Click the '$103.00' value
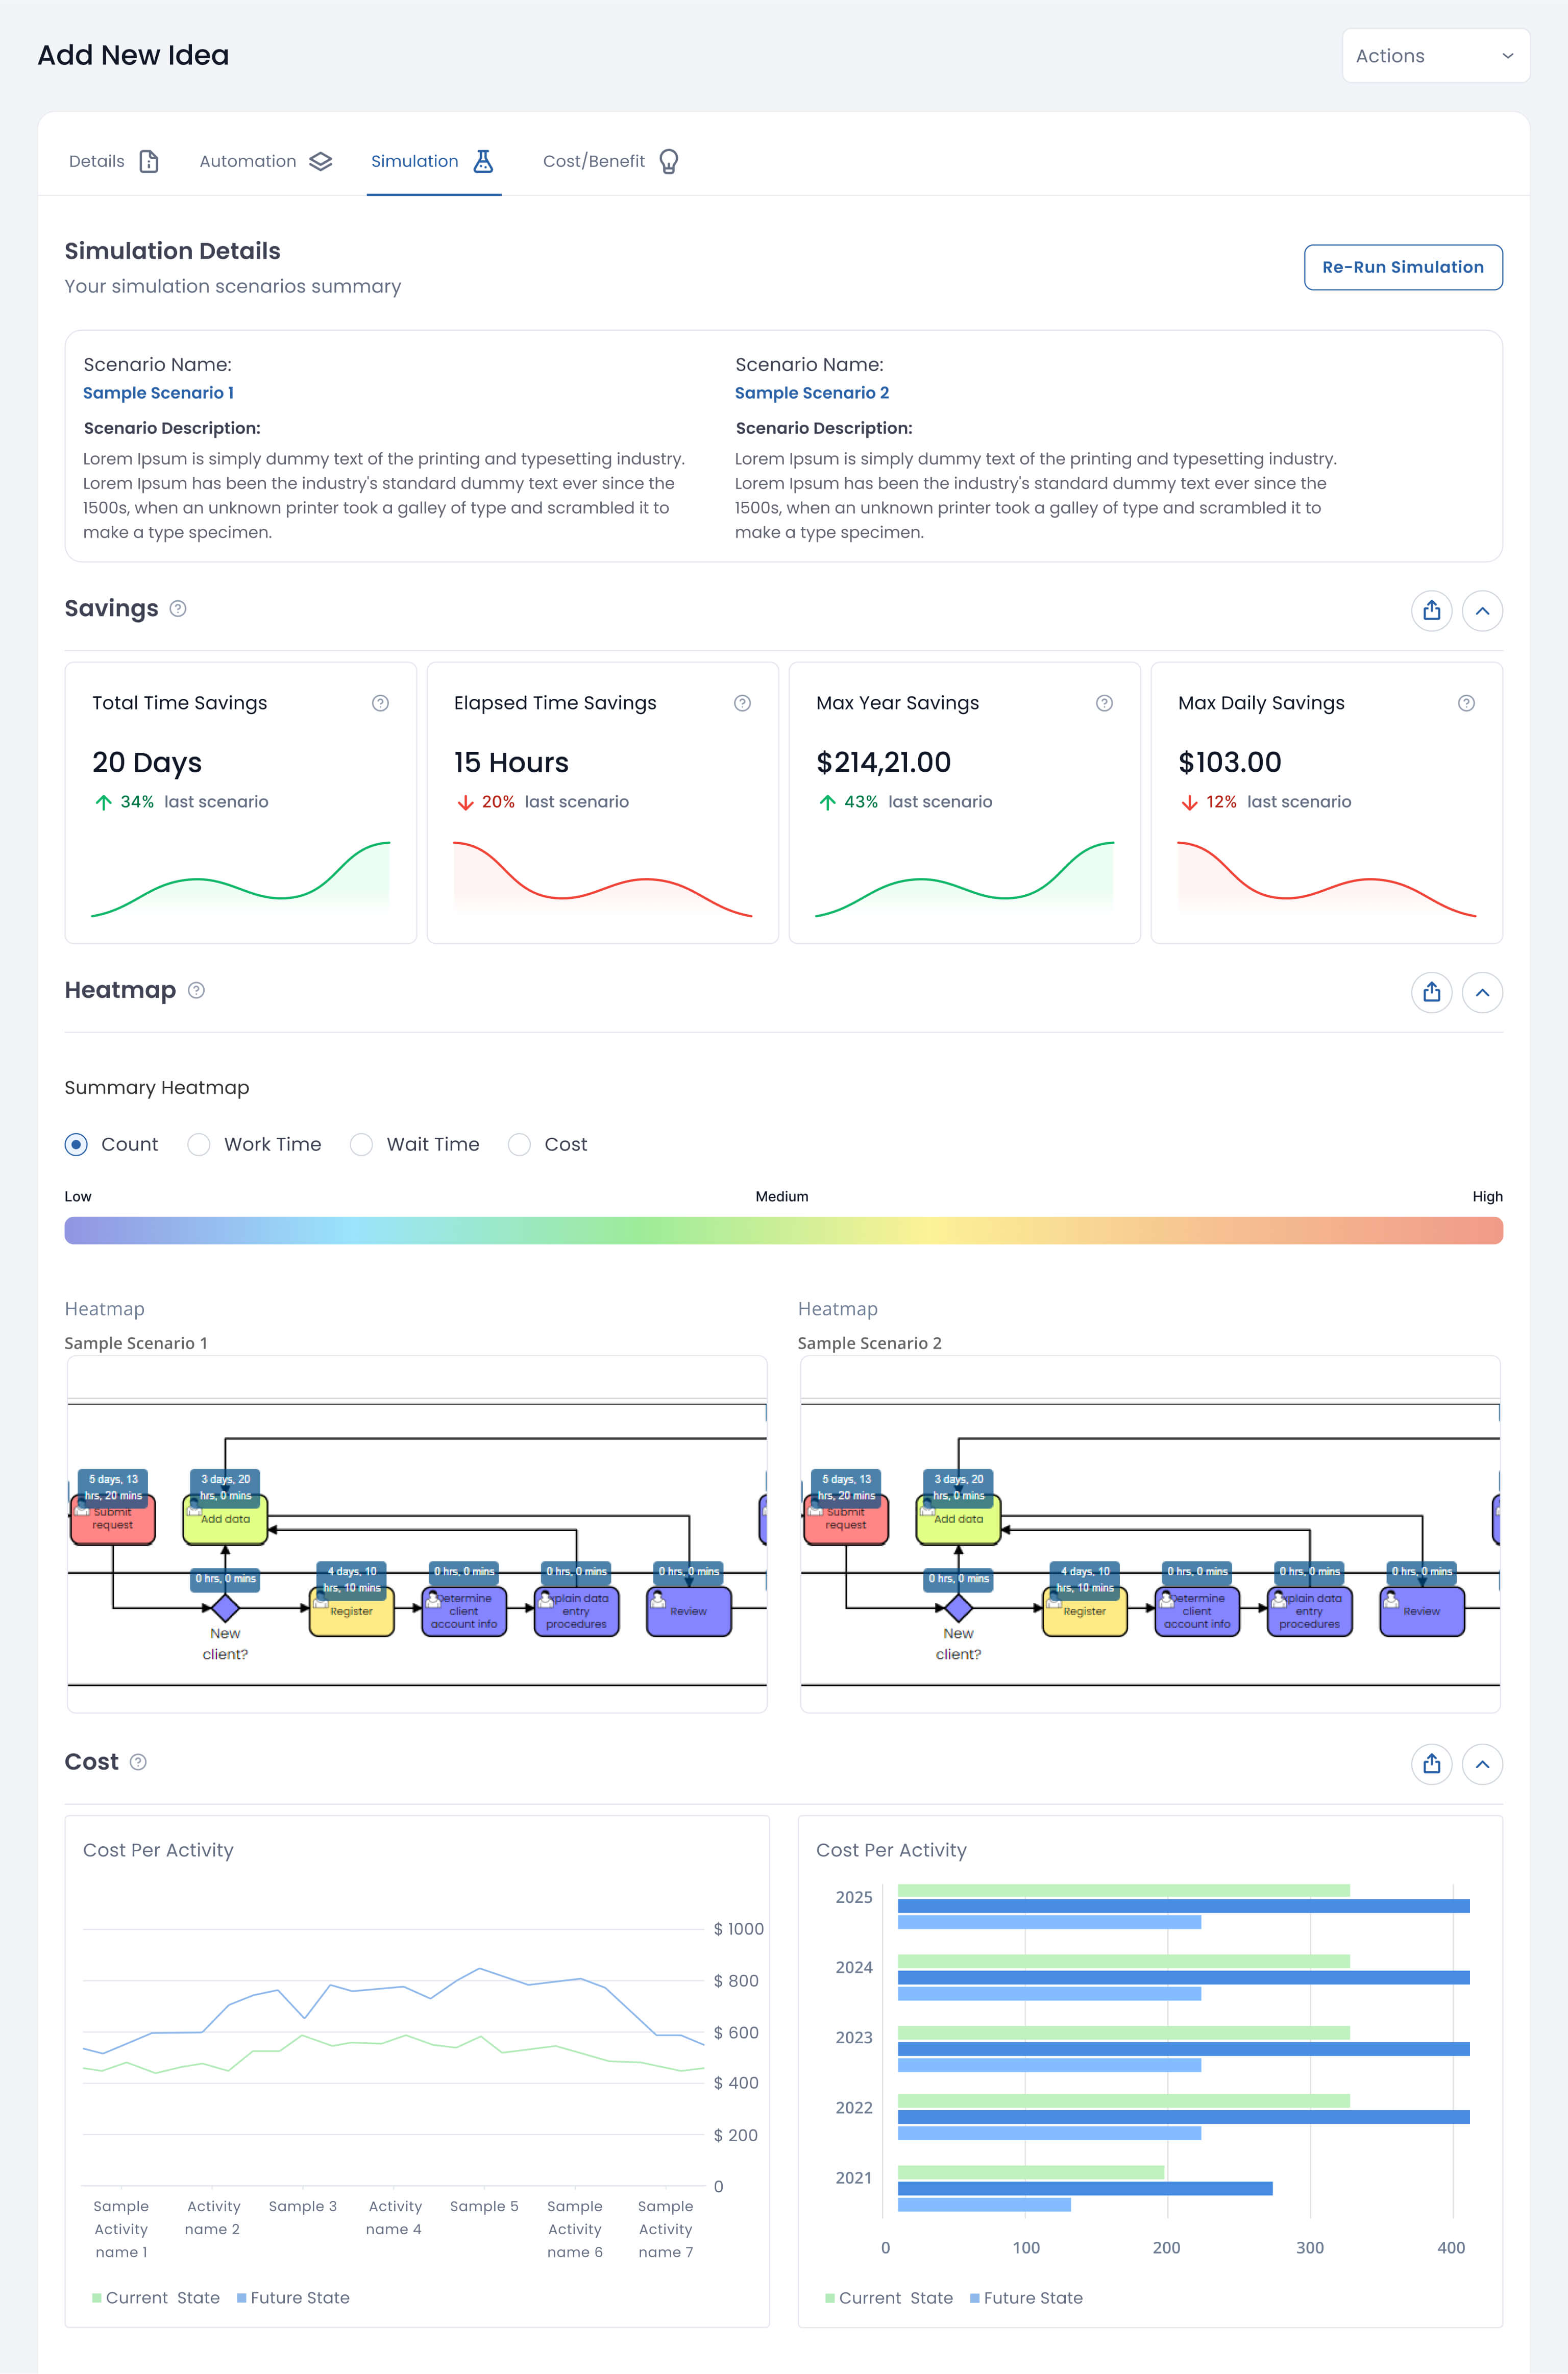The image size is (1568, 2374). [1229, 762]
